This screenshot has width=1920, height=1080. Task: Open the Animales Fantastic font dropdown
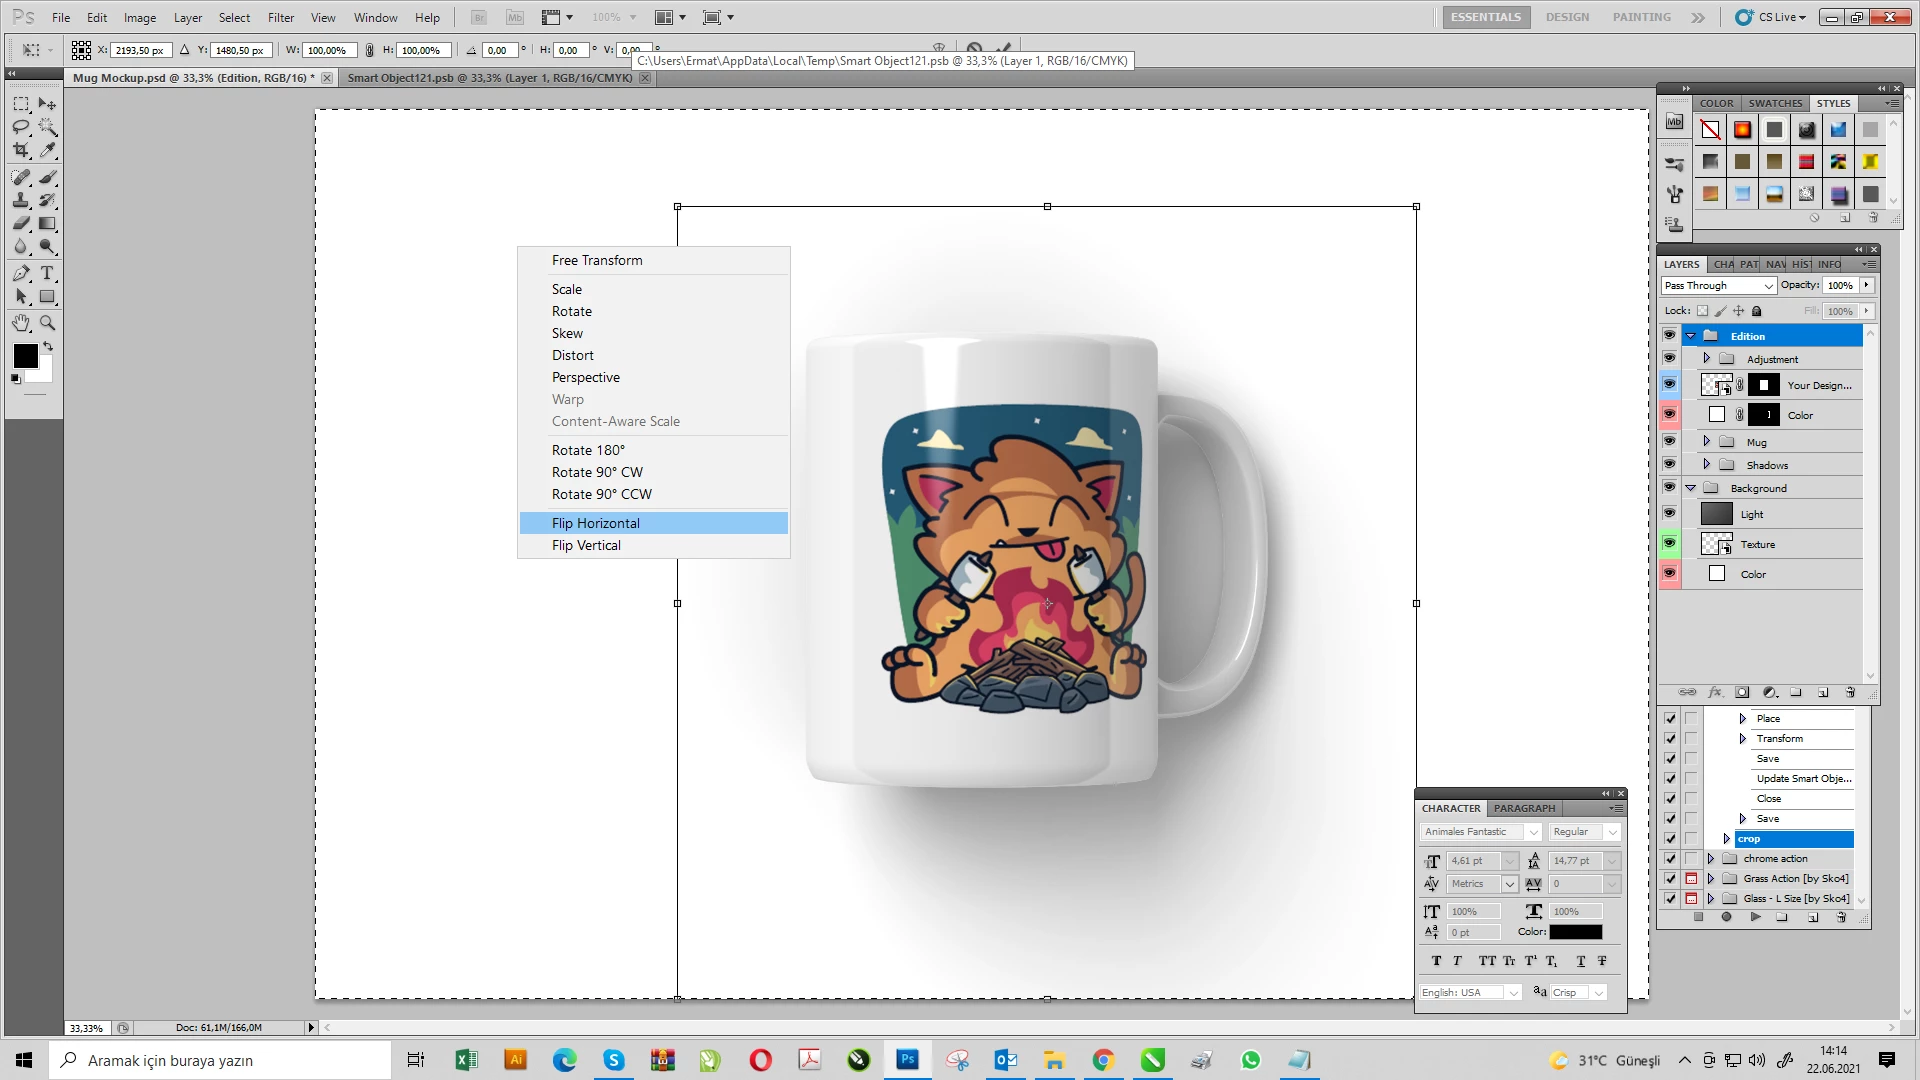1533,832
